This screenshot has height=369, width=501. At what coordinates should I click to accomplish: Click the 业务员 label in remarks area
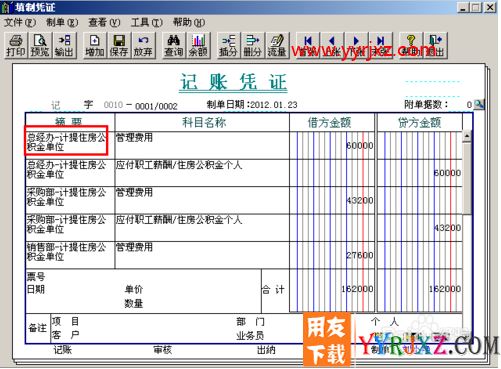click(x=250, y=336)
